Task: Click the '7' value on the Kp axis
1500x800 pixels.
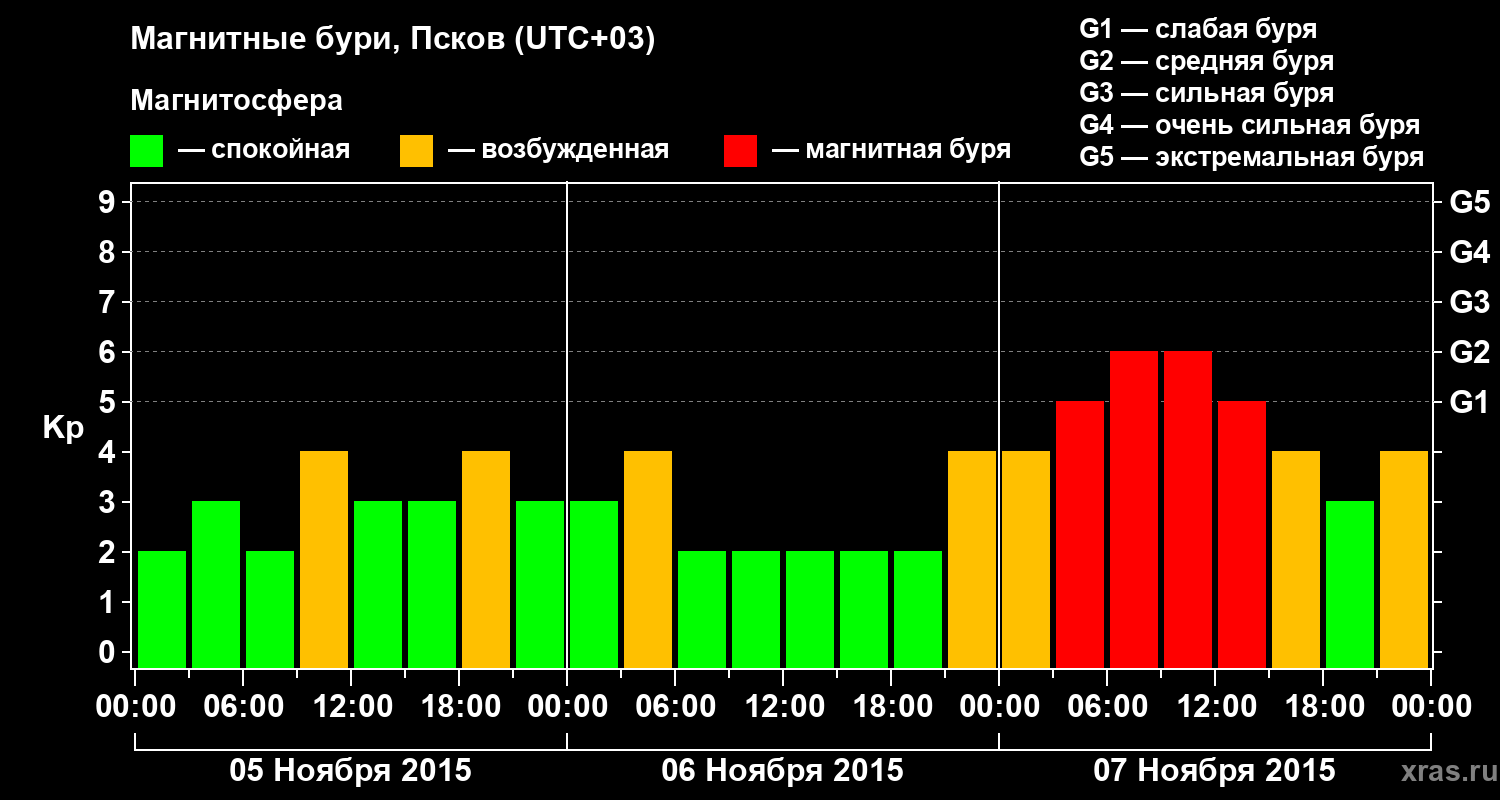Action: coord(109,303)
